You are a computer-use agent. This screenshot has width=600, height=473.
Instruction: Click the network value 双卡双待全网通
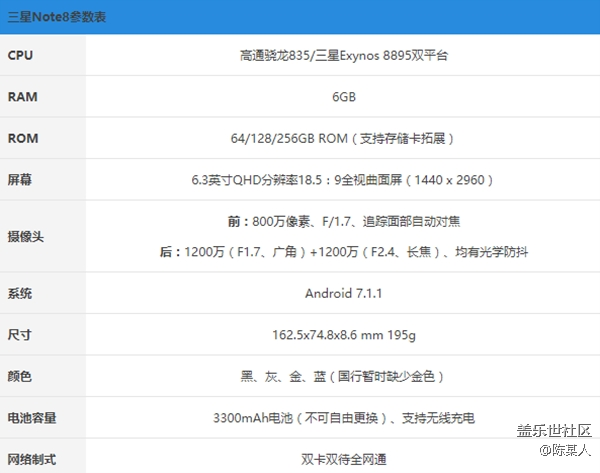[344, 459]
